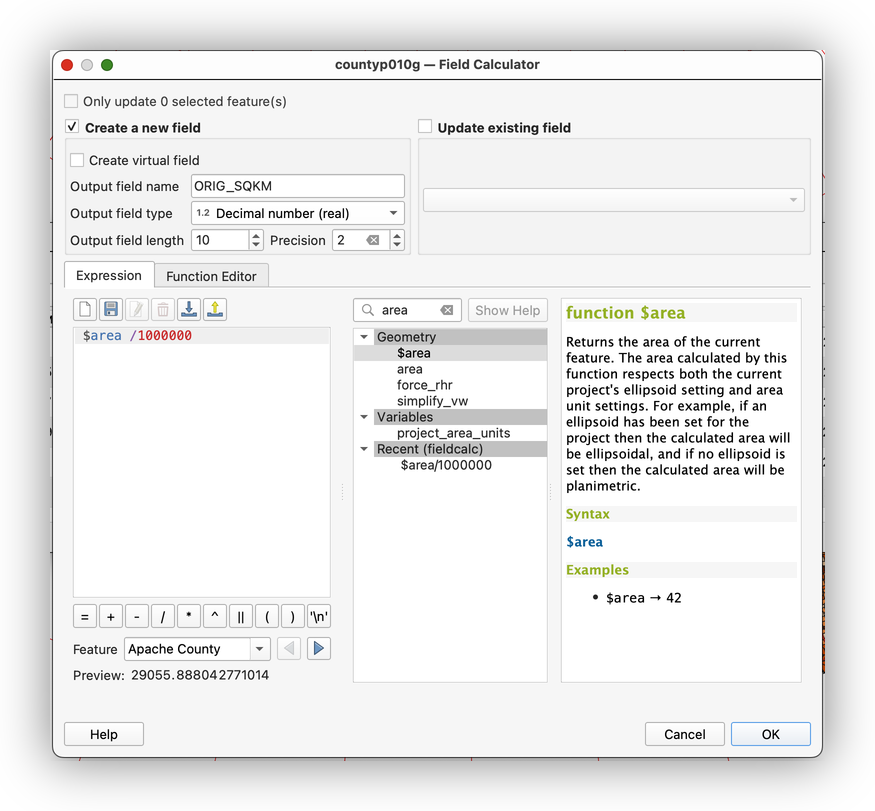875x811 pixels.
Task: Click the OK button
Action: pos(770,734)
